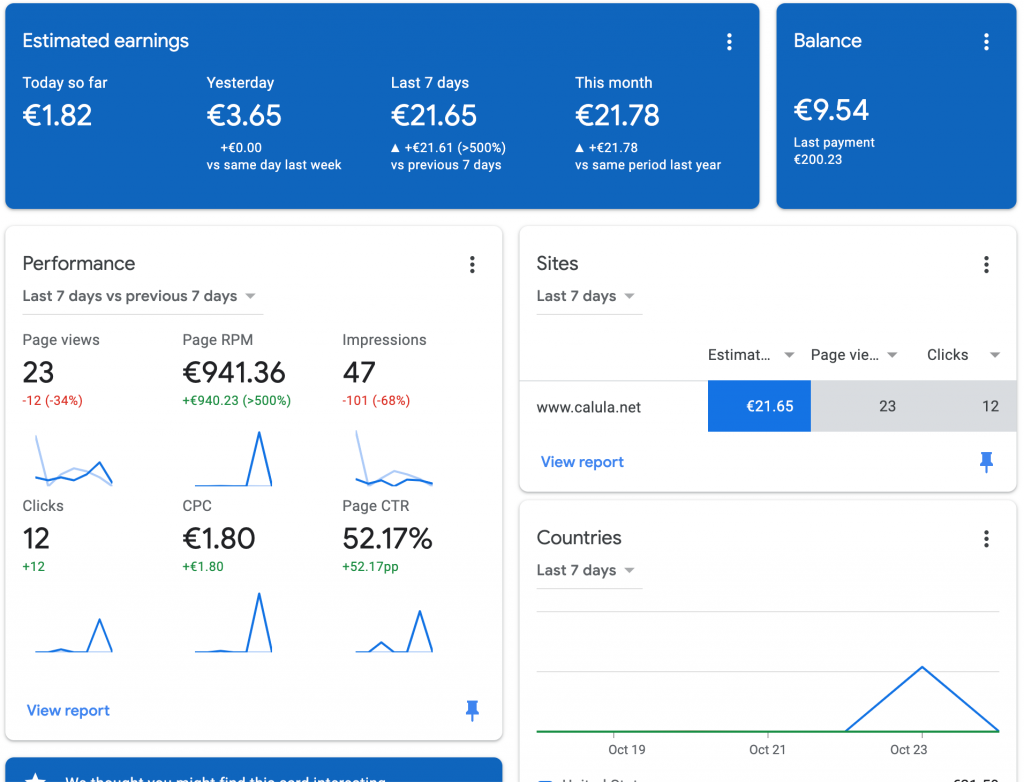Click View report in Sites card
The width and height of the screenshot is (1024, 782).
582,462
